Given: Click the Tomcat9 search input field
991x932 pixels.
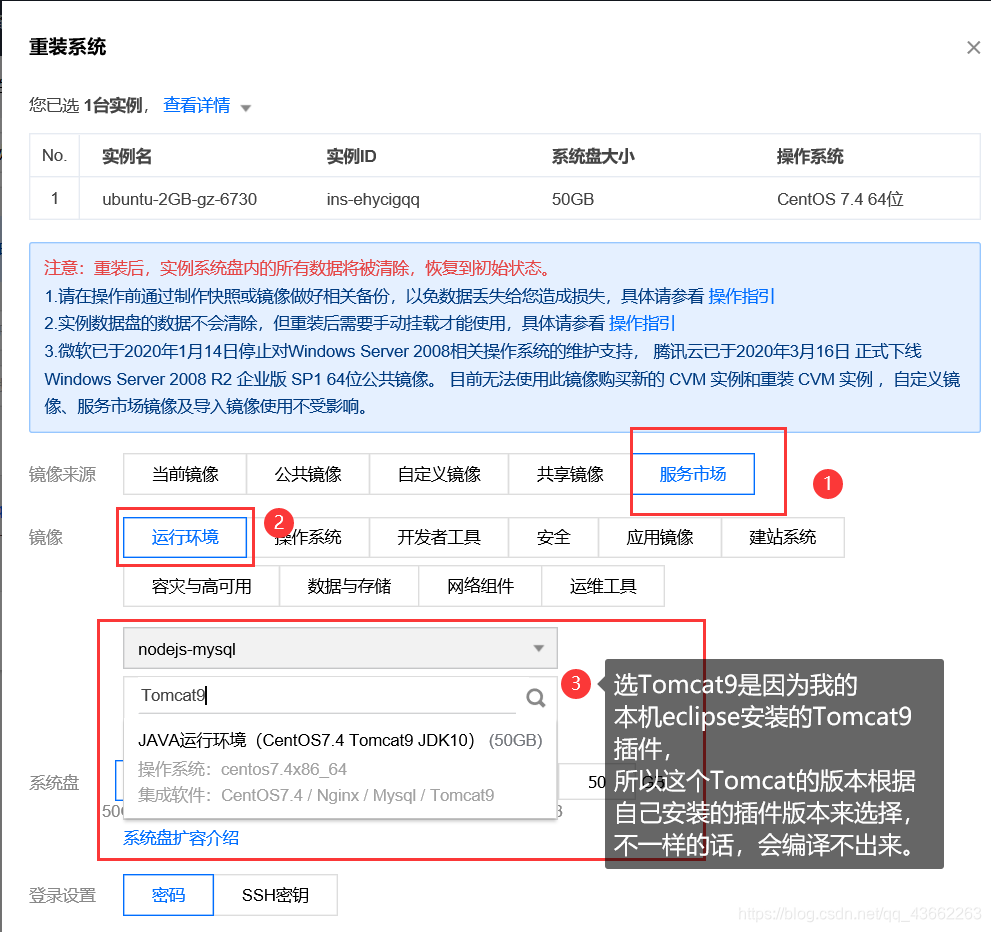Looking at the screenshot, I should (x=327, y=696).
